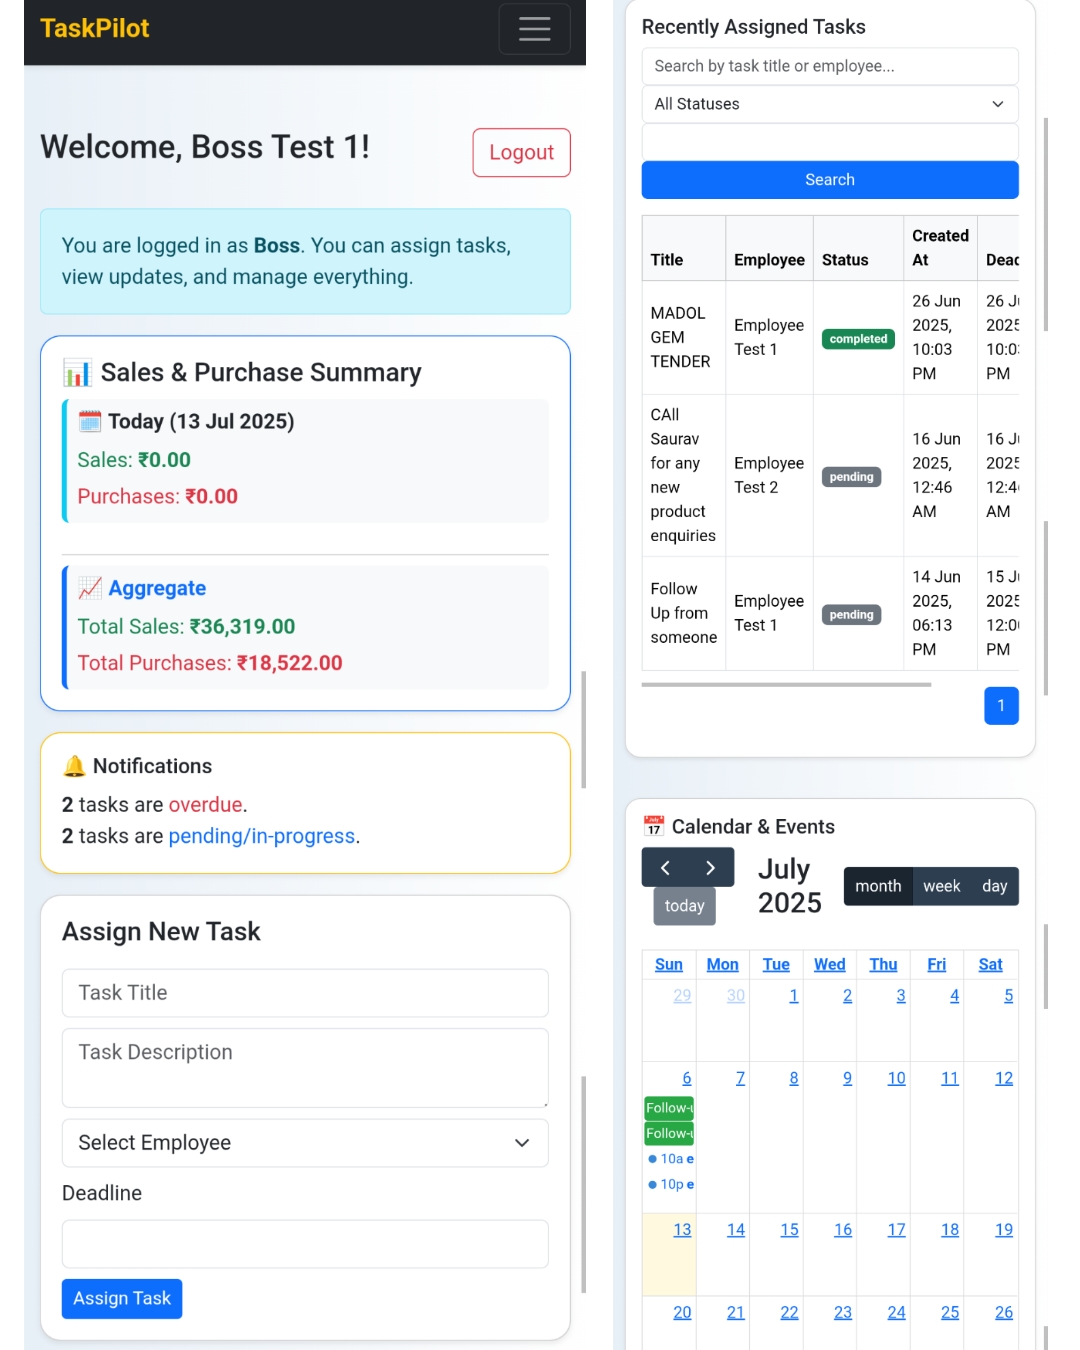Image resolution: width=1080 pixels, height=1350 pixels.
Task: Click the TaskPilot brand logo
Action: (x=95, y=28)
